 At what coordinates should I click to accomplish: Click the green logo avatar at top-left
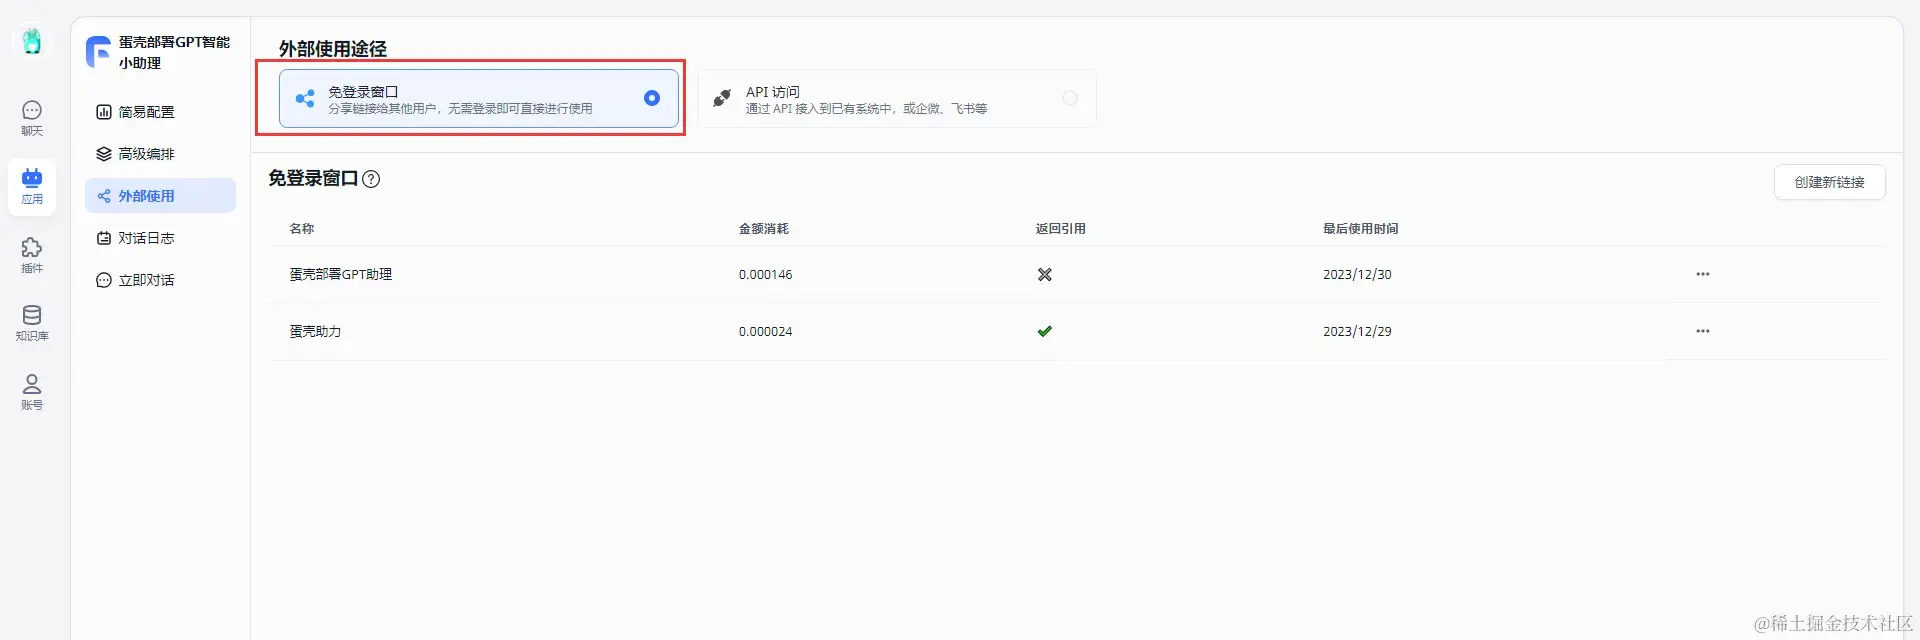tap(32, 41)
